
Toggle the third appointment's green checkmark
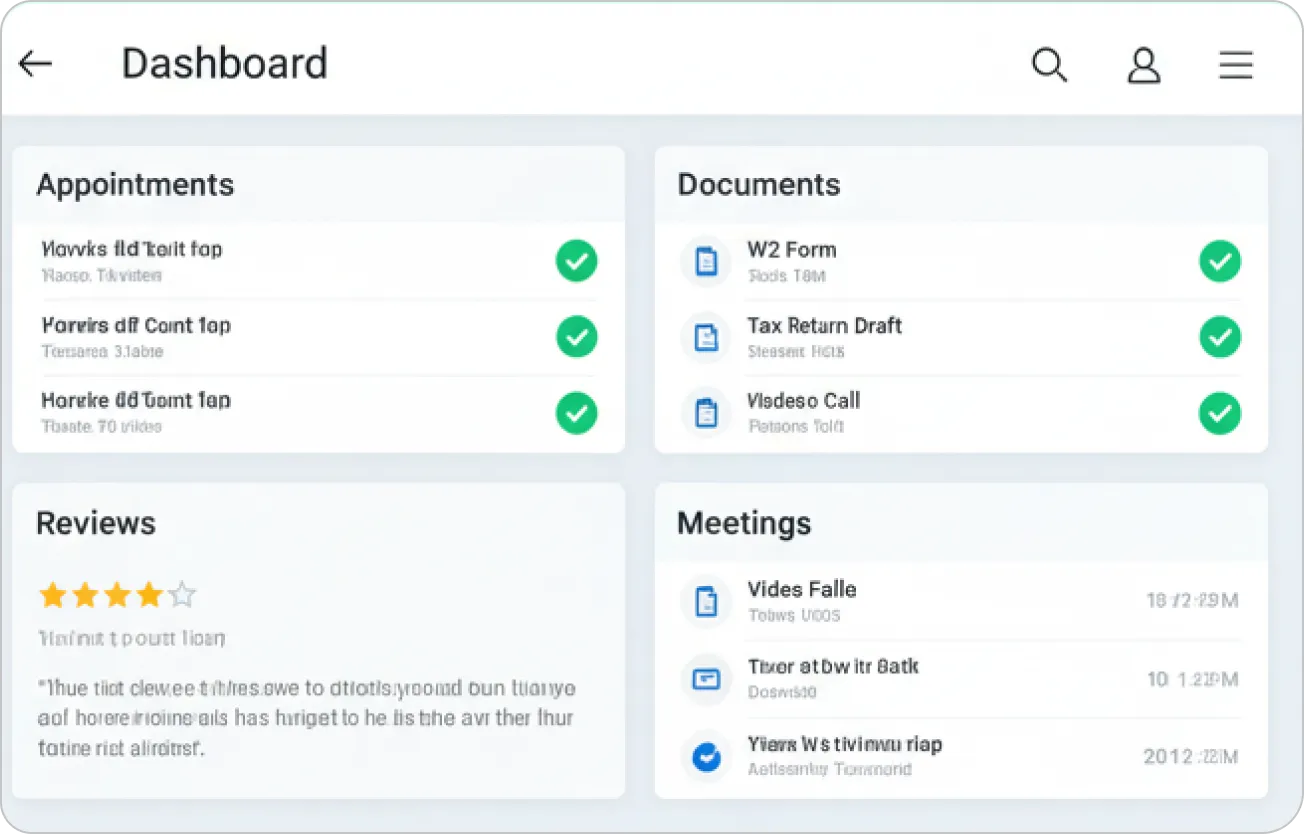[576, 412]
